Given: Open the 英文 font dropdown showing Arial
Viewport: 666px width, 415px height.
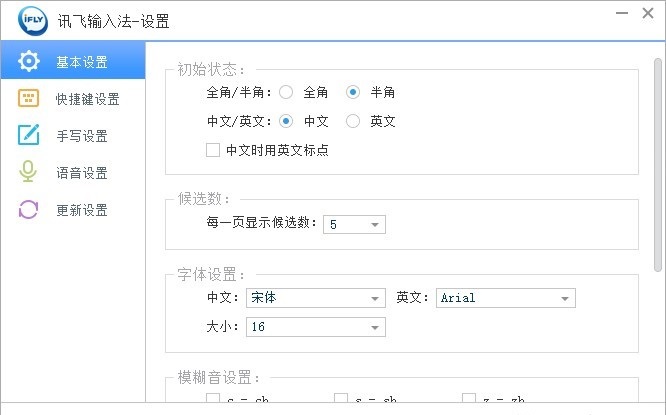Looking at the screenshot, I should click(505, 298).
